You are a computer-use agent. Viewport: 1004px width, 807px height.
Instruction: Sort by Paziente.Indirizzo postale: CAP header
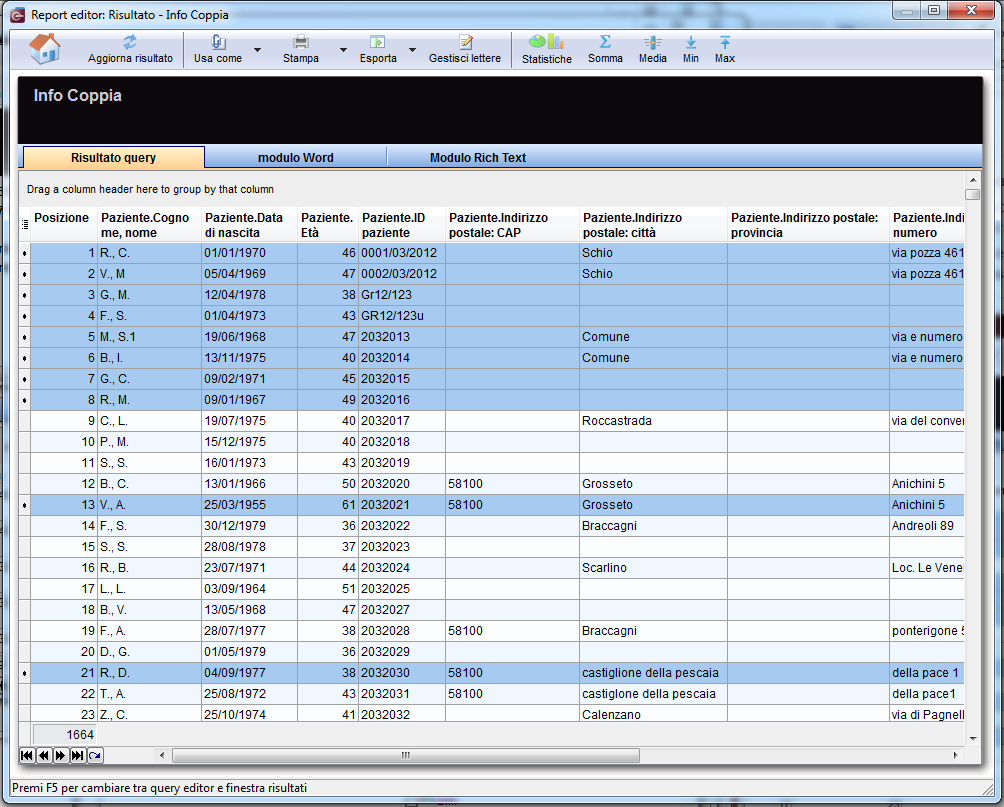512,225
